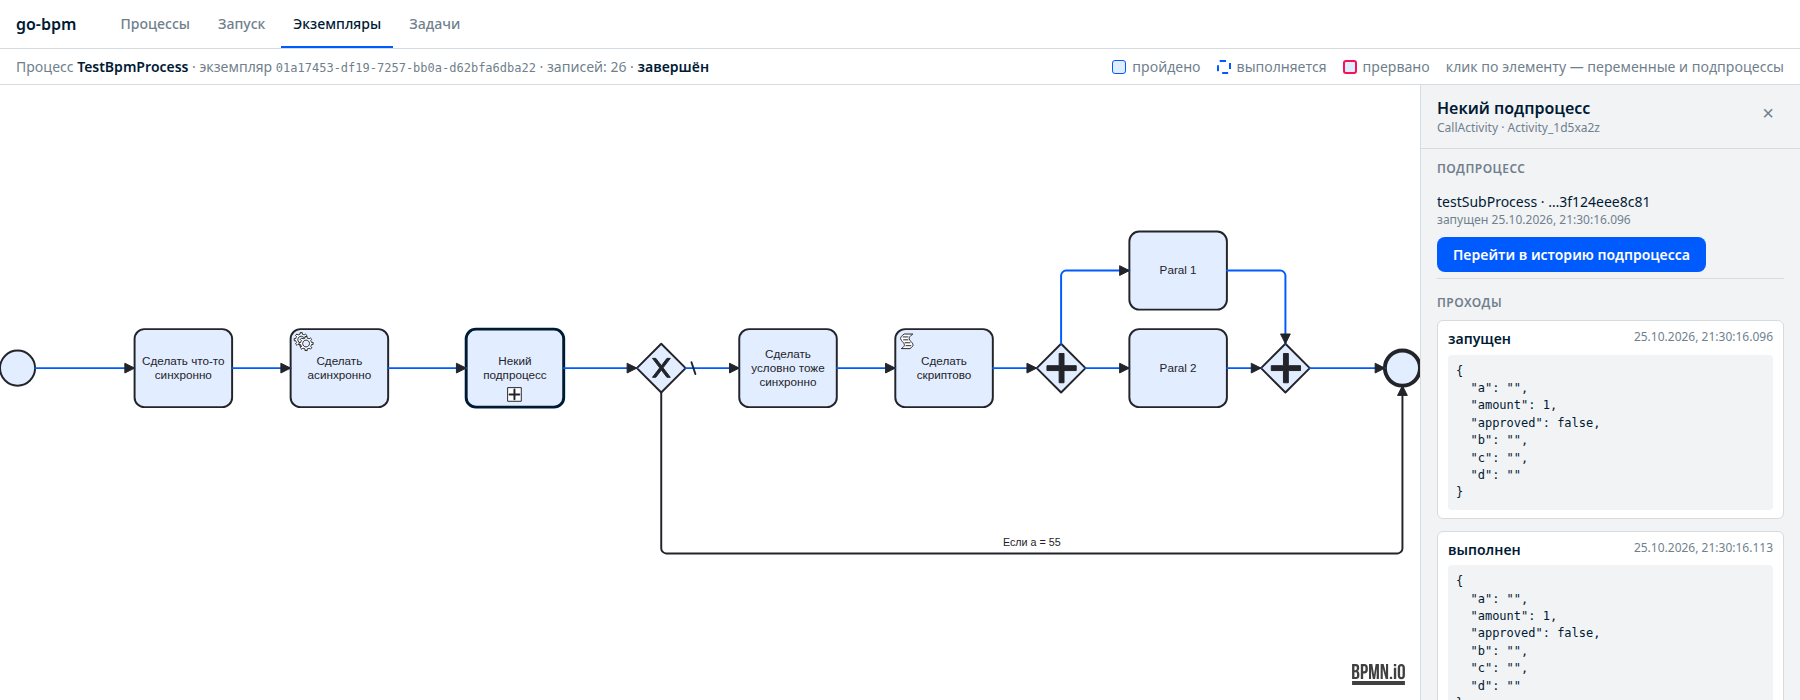Screen dimensions: 1800x700
Task: Close the Некий подпроцесс details panel
Action: tap(1768, 114)
